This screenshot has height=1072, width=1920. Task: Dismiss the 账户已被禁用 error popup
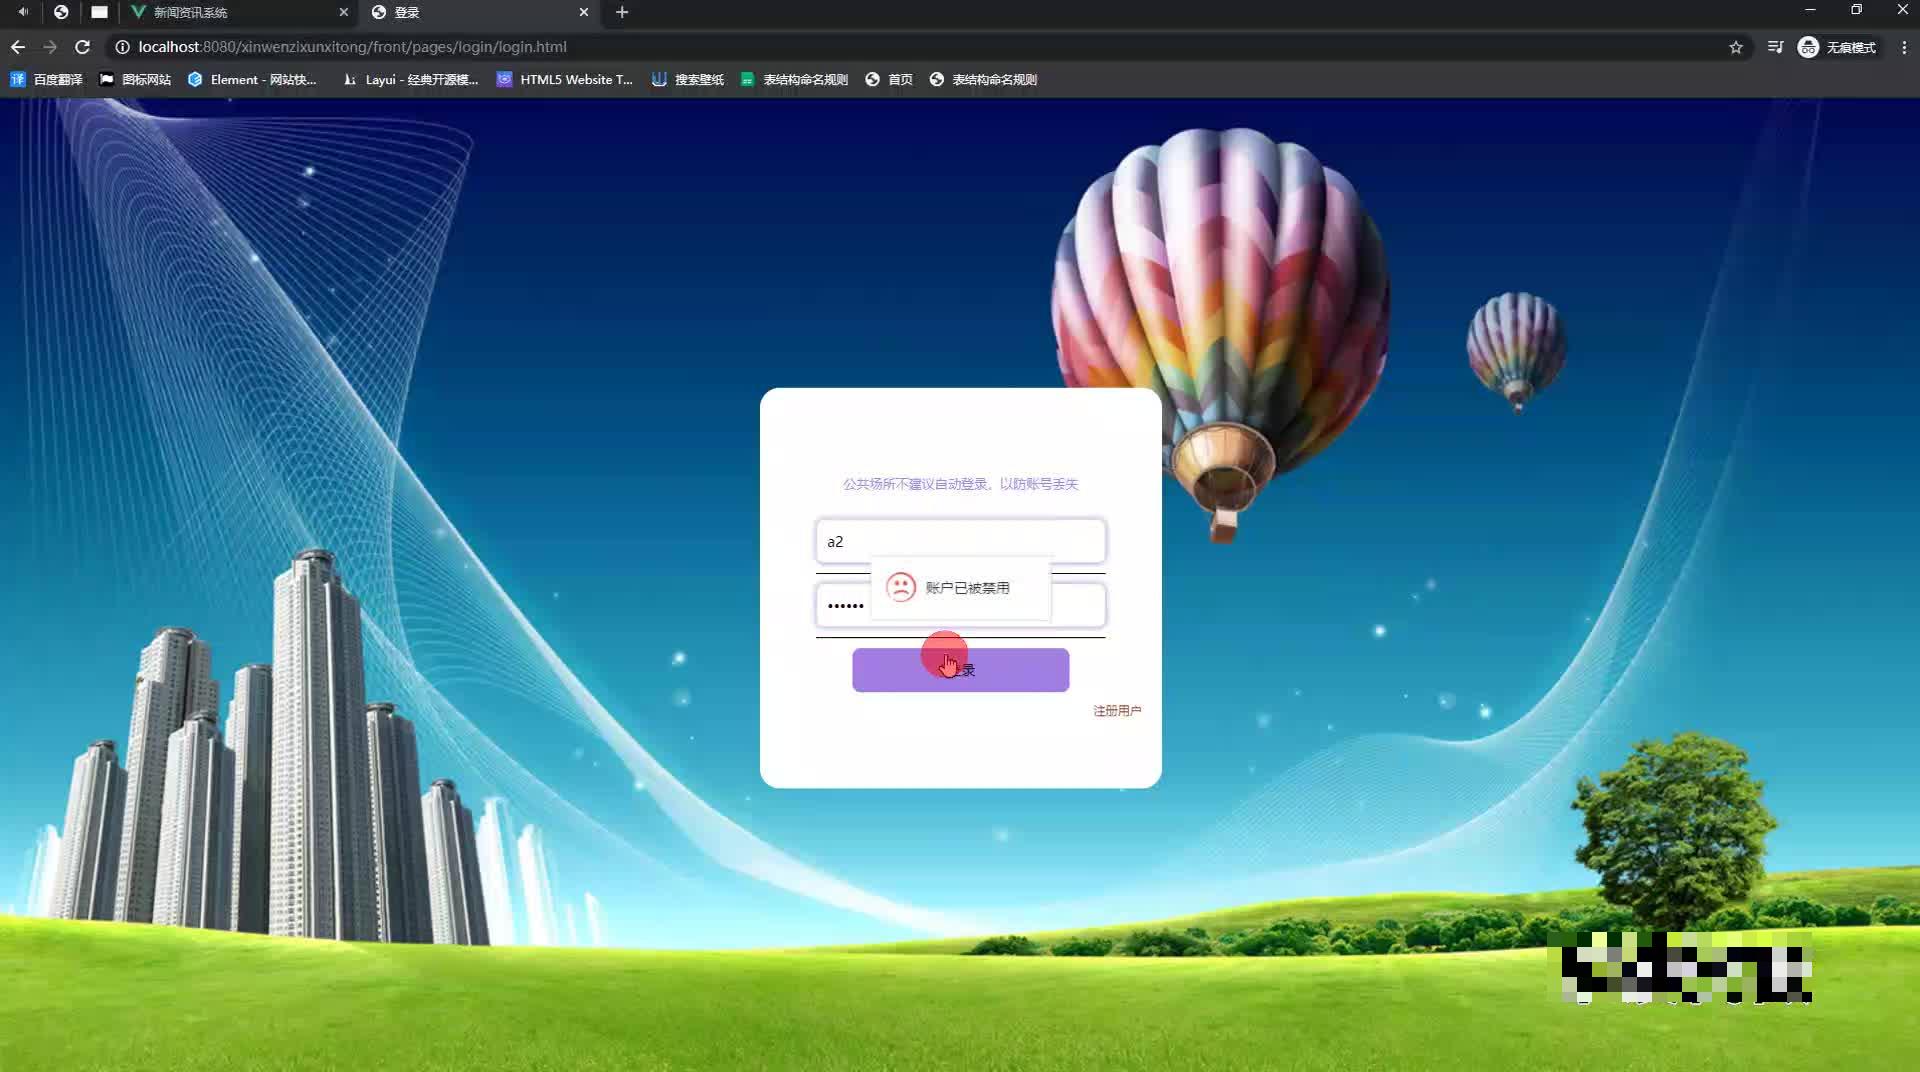960,588
